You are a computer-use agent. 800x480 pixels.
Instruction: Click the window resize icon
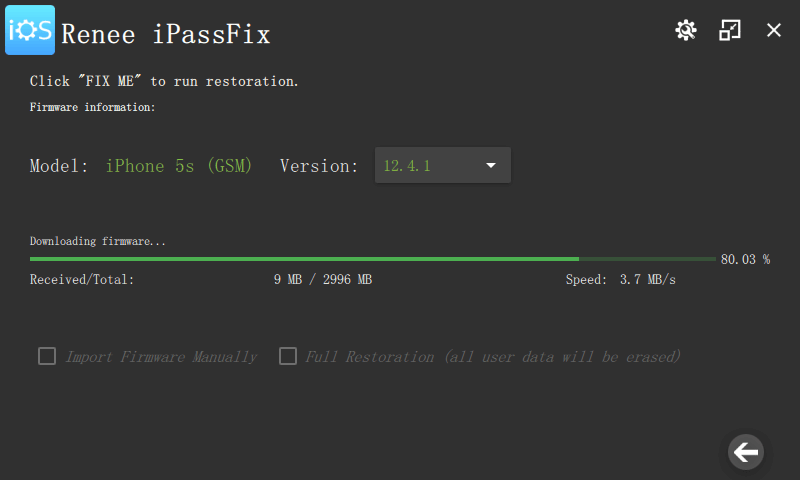[730, 30]
